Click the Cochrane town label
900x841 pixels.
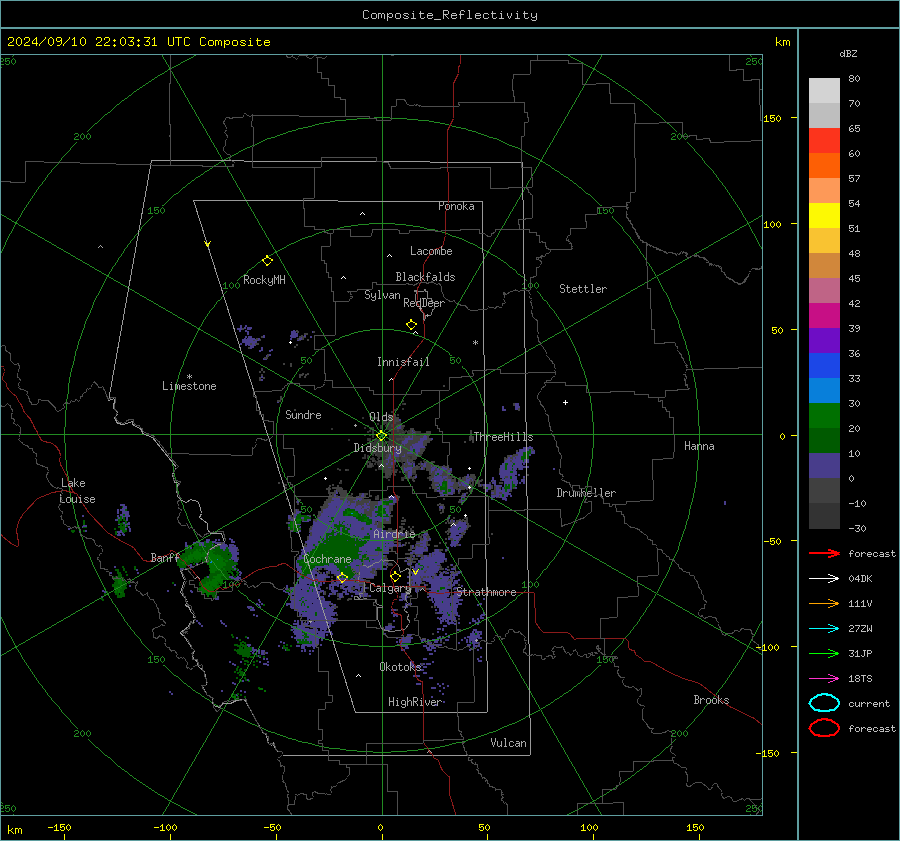pos(327,559)
